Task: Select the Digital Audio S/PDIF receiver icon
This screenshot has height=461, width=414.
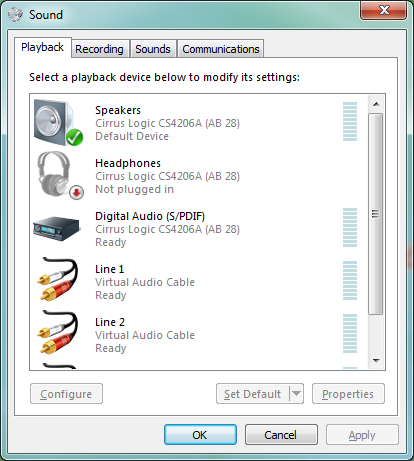Action: pyautogui.click(x=57, y=228)
